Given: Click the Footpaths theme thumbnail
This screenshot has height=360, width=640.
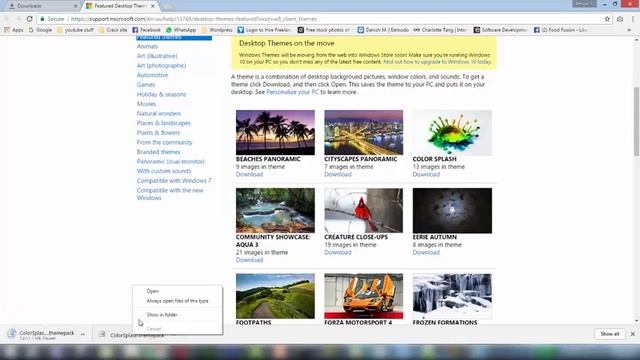Looking at the screenshot, I should click(x=275, y=296).
